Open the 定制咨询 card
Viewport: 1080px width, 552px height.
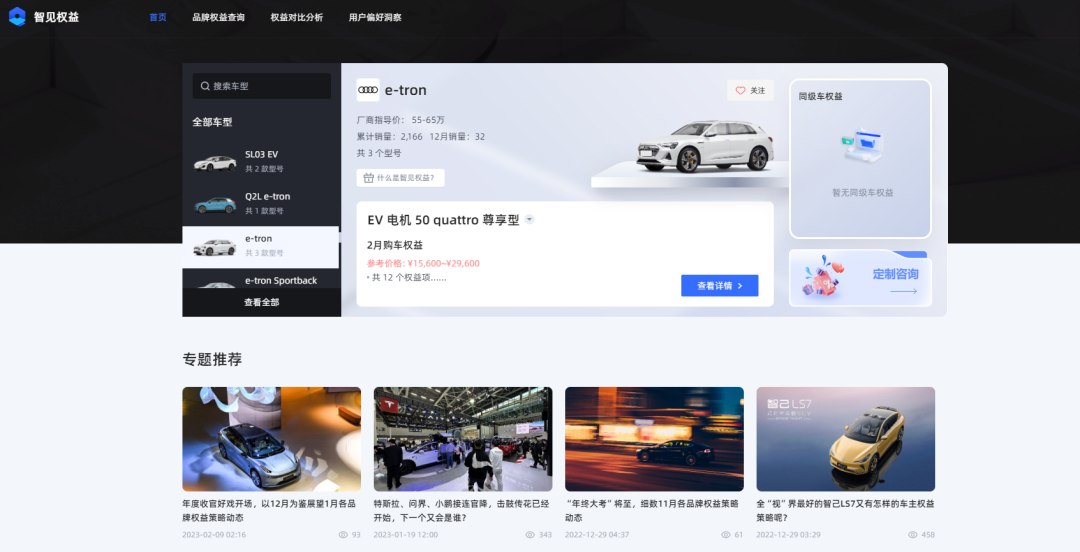pyautogui.click(x=860, y=278)
